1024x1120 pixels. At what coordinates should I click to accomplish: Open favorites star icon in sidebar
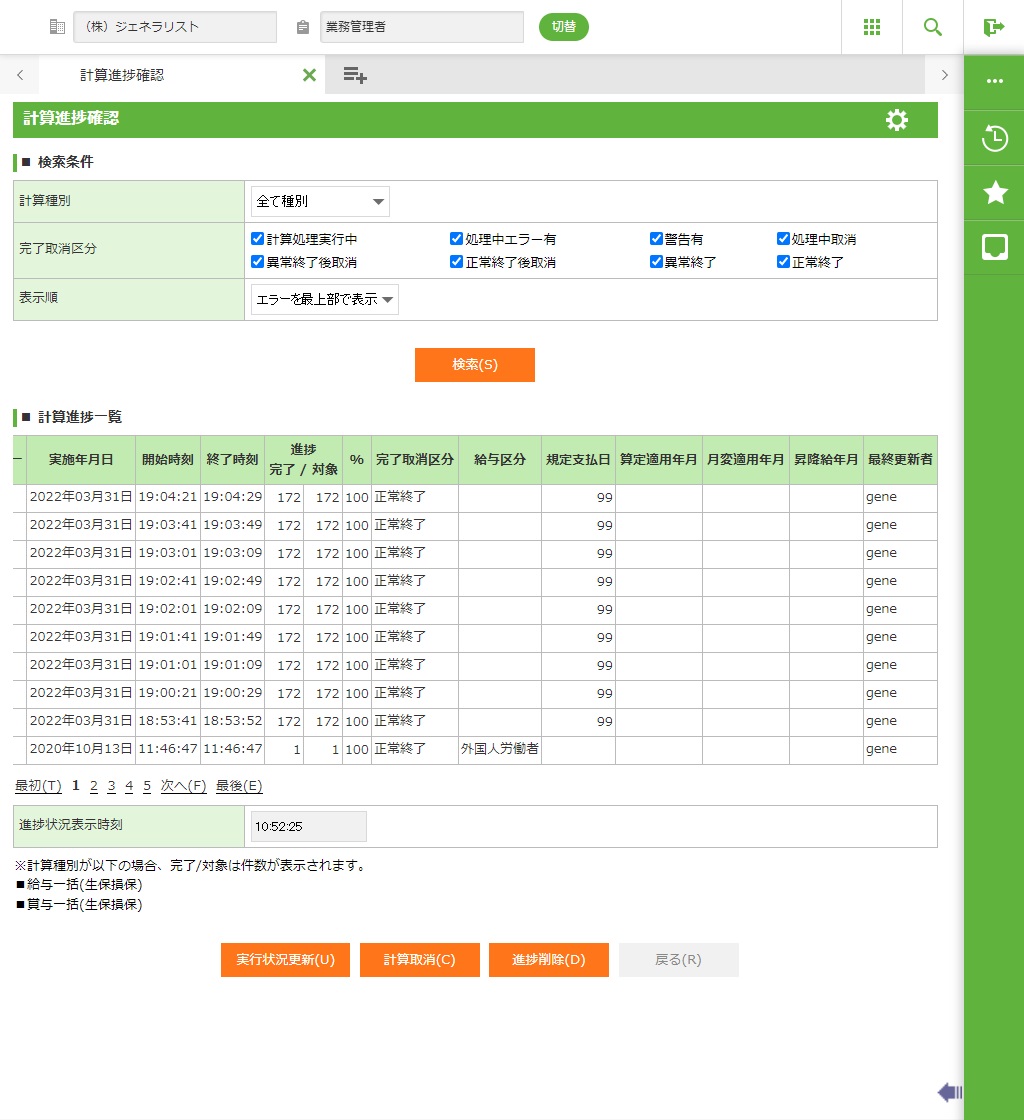pyautogui.click(x=994, y=192)
